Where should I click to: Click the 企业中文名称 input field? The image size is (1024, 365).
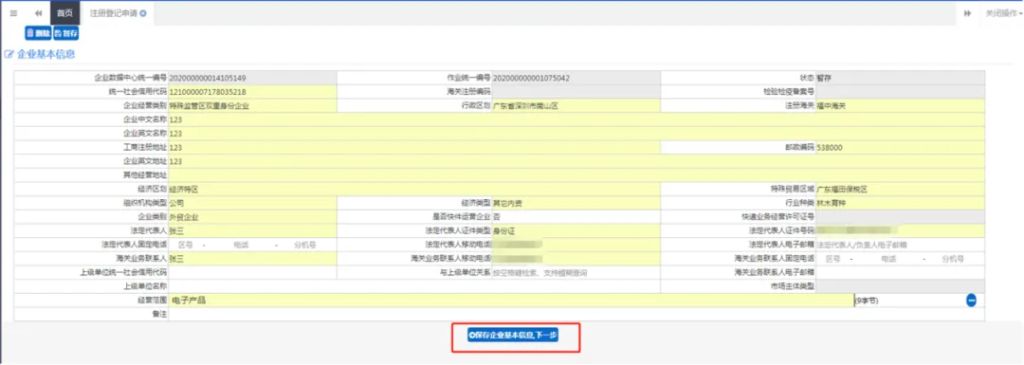coord(576,119)
